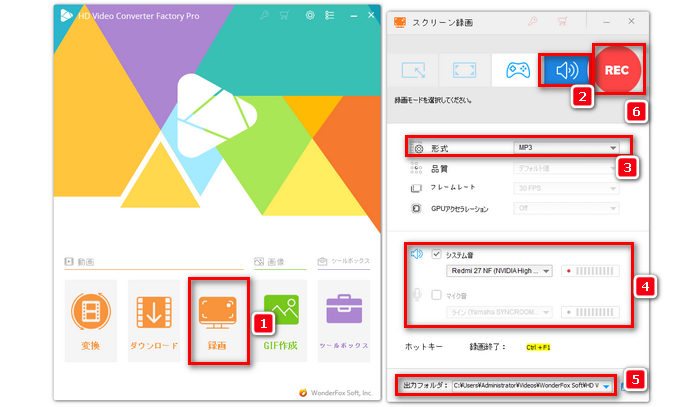Click the 録画終了 label

[x=487, y=347]
